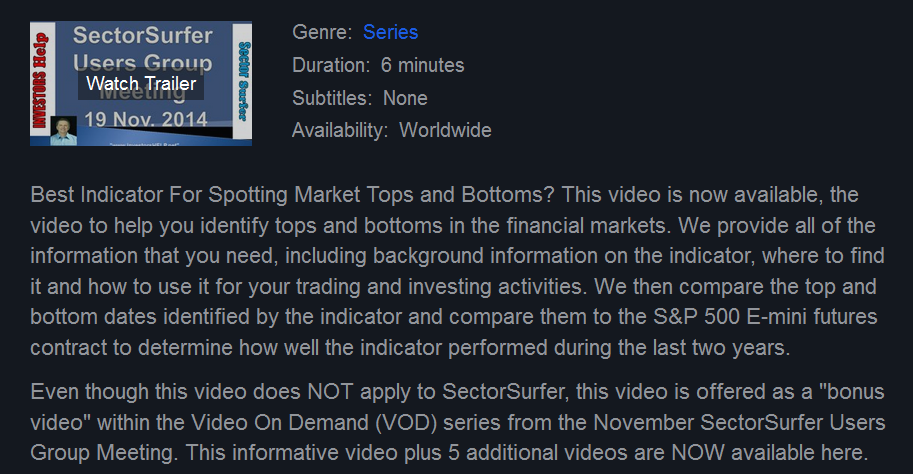913x474 pixels.
Task: Click the Best Indicator For Spotting heading sentence
Action: click(x=292, y=195)
